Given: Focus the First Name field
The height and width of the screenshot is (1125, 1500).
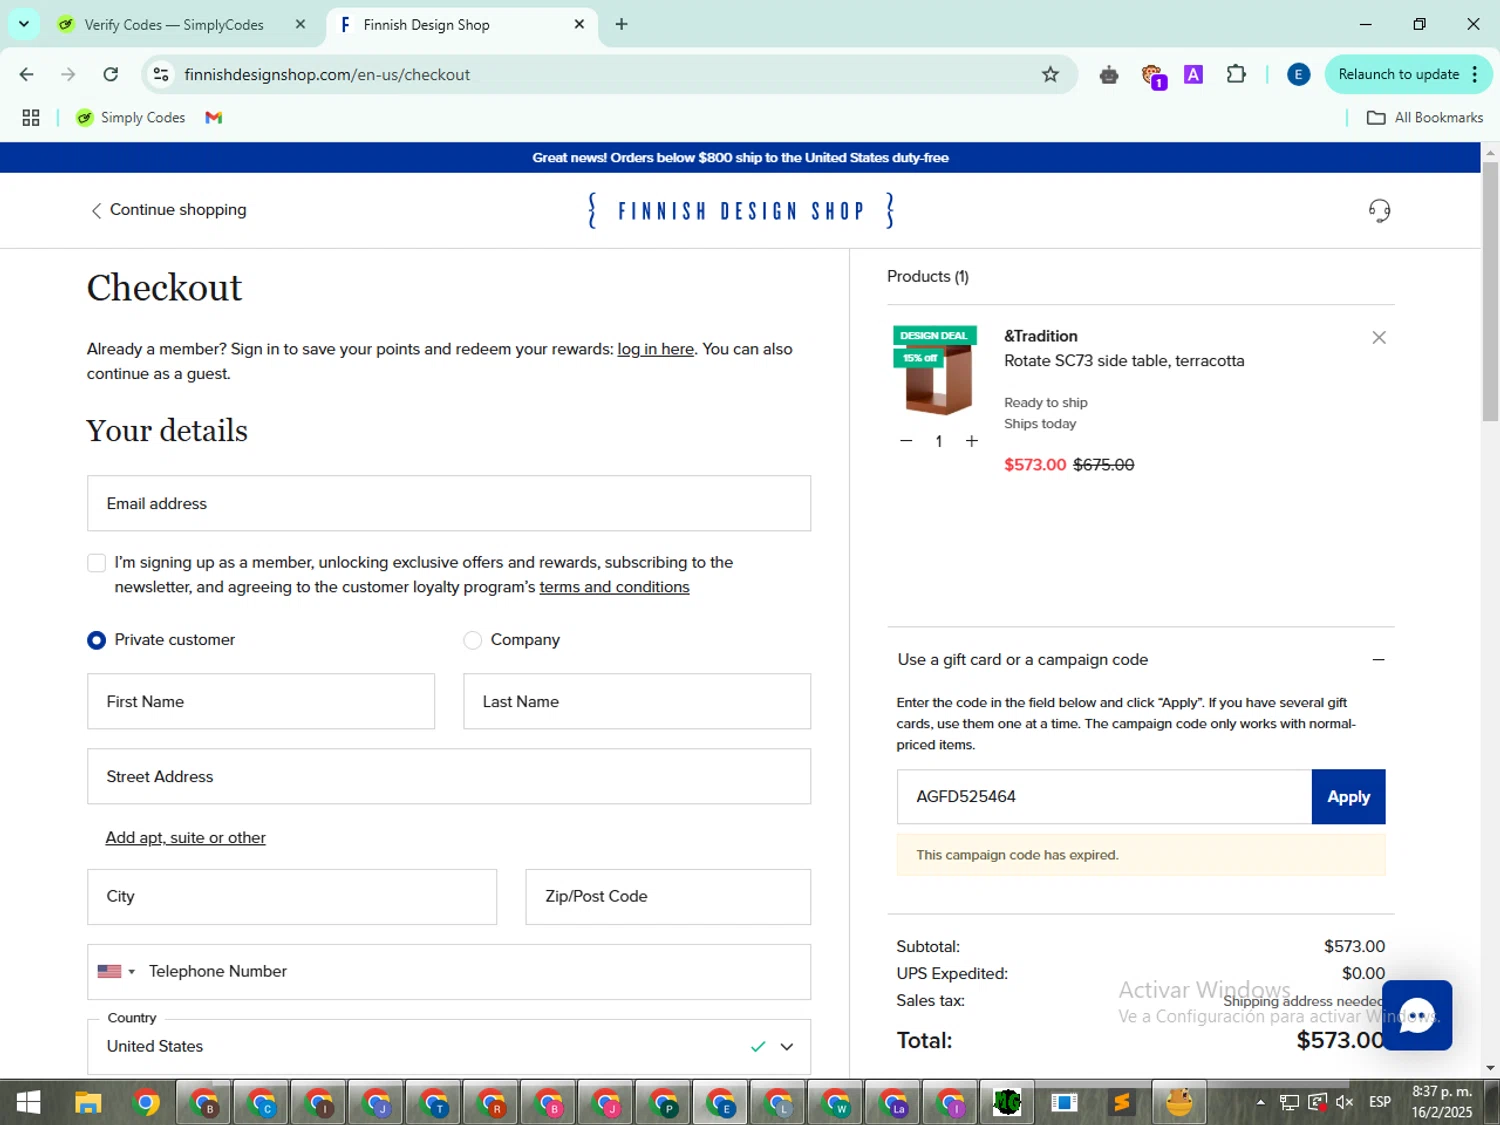Looking at the screenshot, I should point(261,702).
